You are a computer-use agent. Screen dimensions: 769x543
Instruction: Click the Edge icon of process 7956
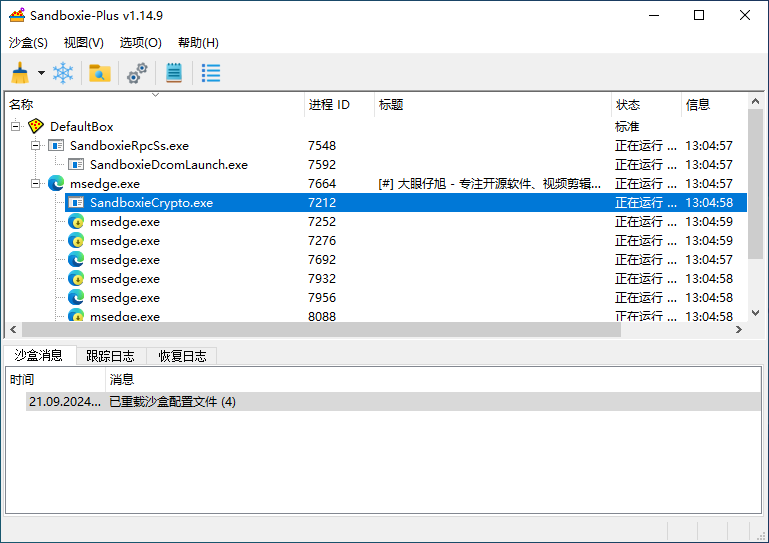click(76, 298)
